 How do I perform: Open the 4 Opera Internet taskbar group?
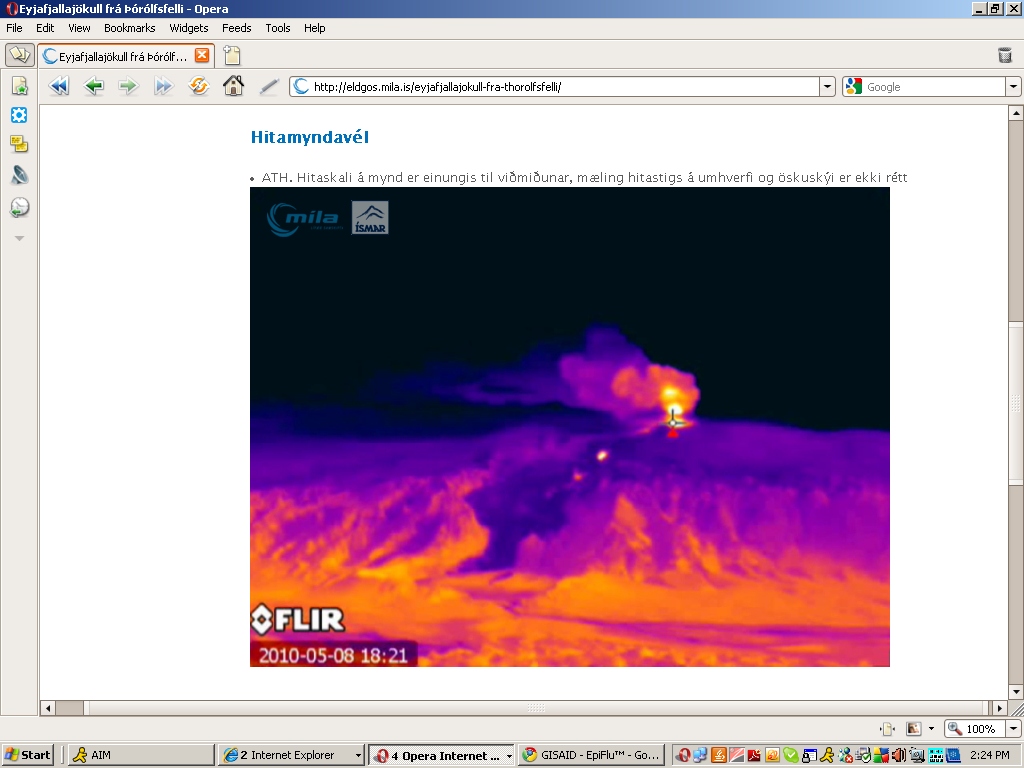[441, 755]
